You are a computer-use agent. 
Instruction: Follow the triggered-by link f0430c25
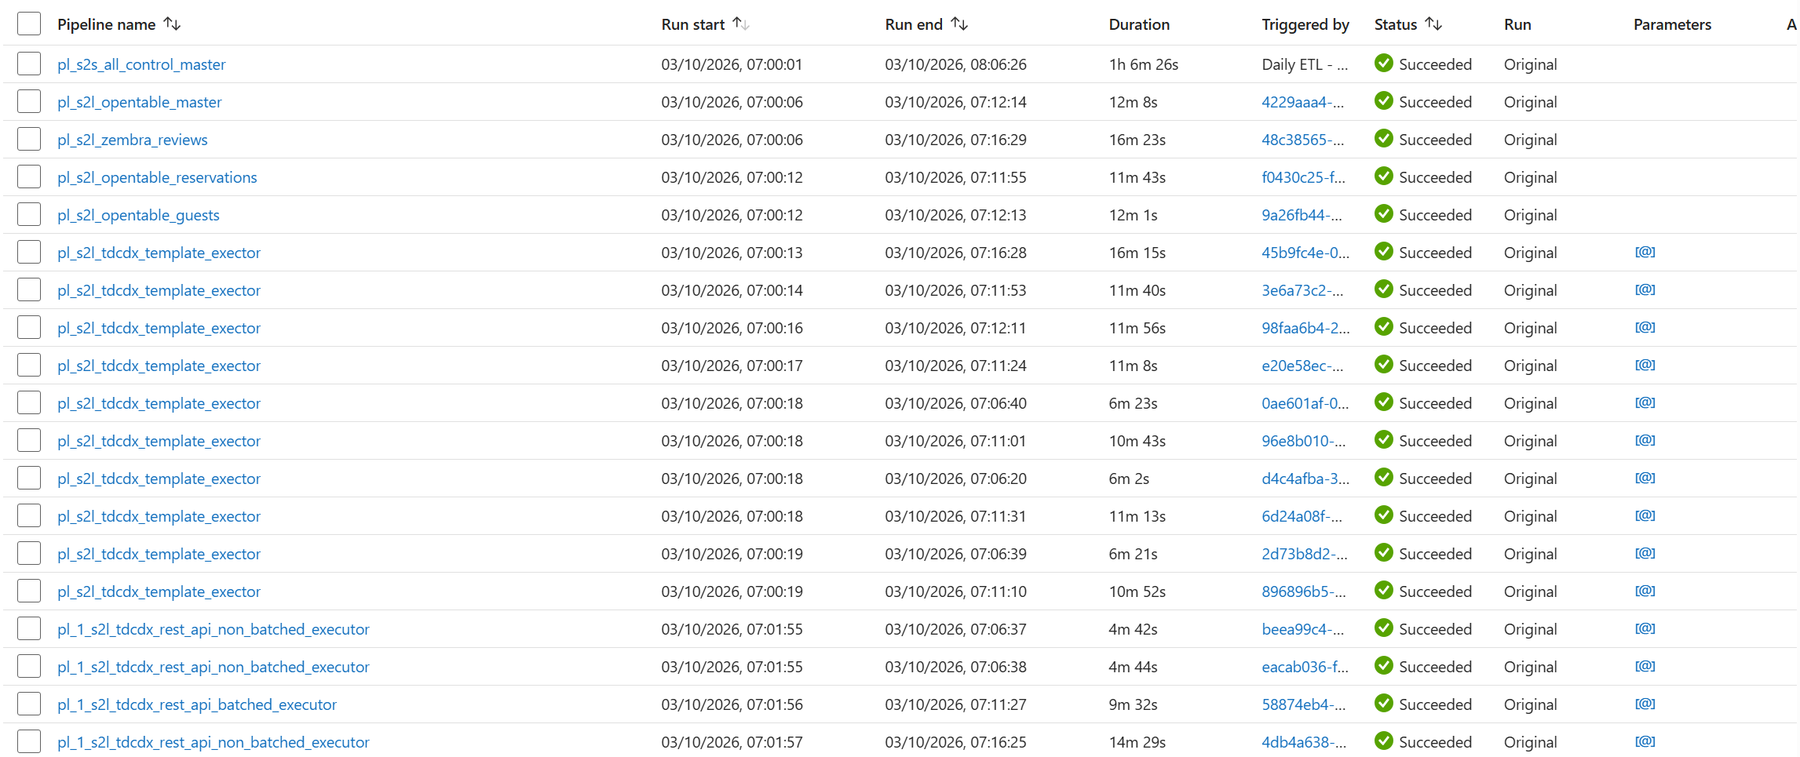(x=1304, y=177)
